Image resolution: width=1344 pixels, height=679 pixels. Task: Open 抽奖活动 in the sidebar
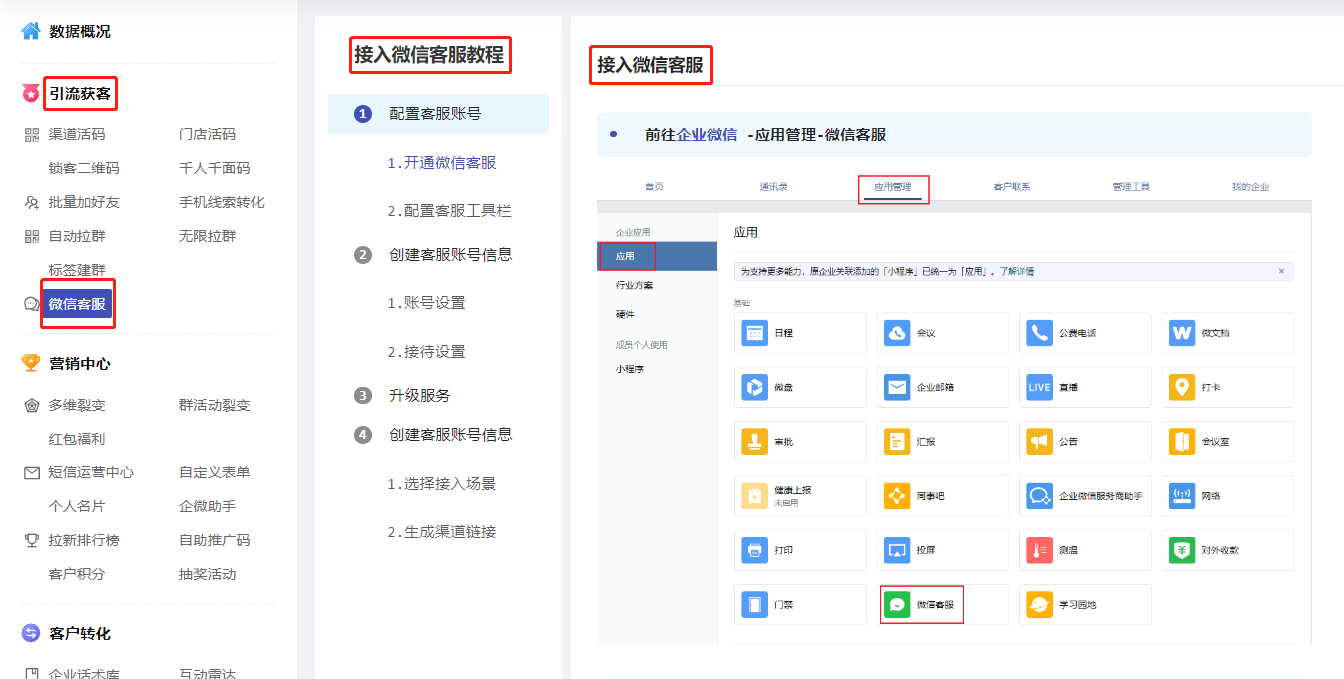tap(207, 574)
